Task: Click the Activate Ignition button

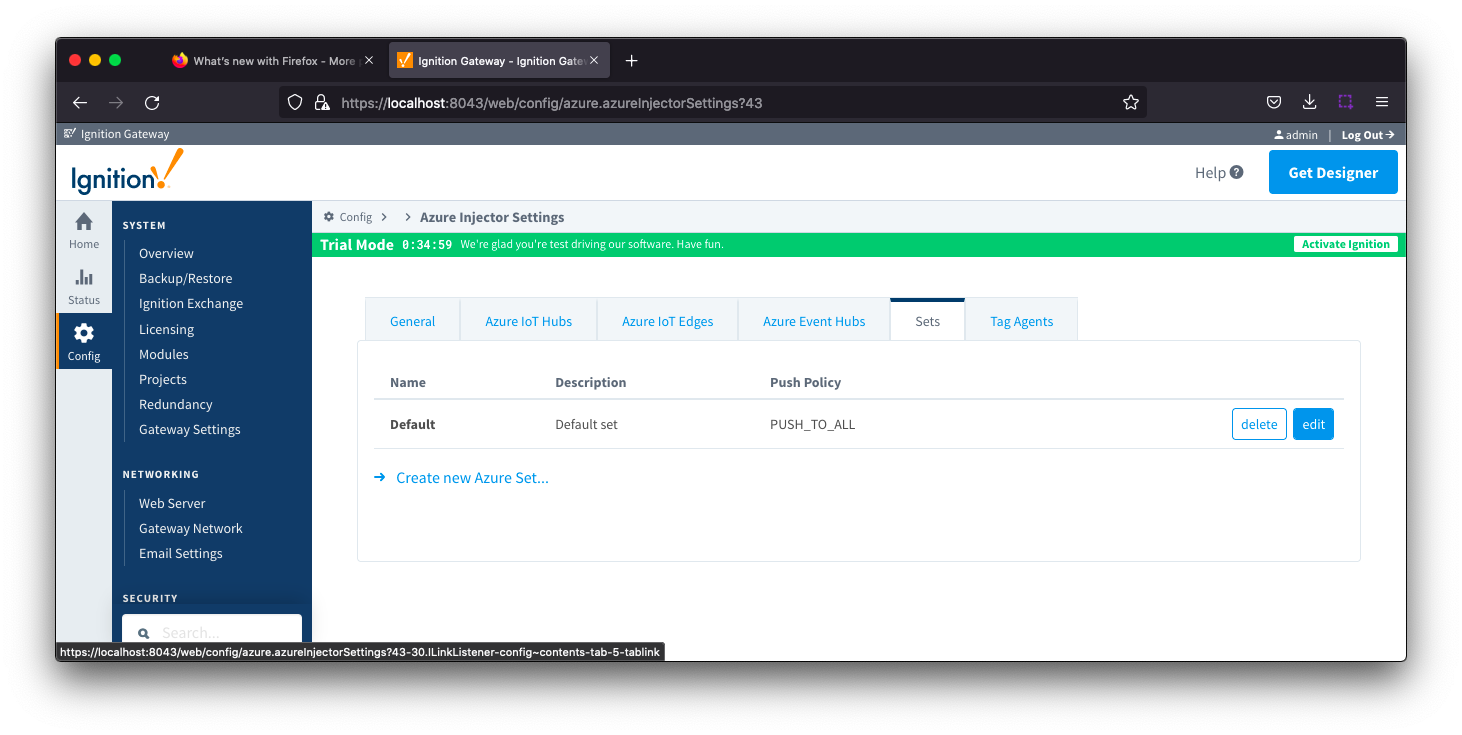Action: 1345,244
